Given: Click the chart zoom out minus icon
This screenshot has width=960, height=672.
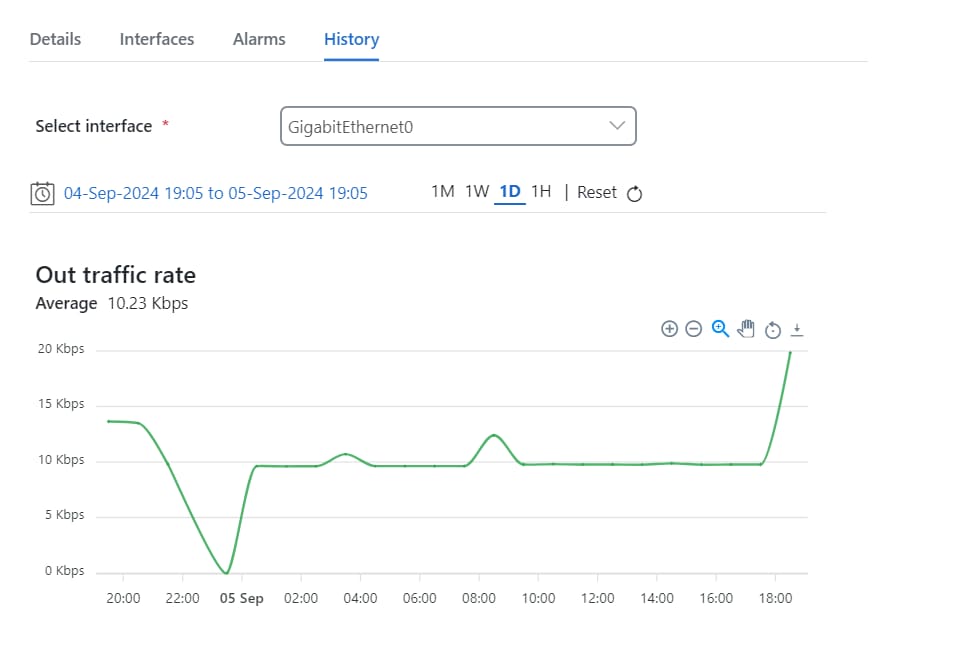Looking at the screenshot, I should pos(693,329).
